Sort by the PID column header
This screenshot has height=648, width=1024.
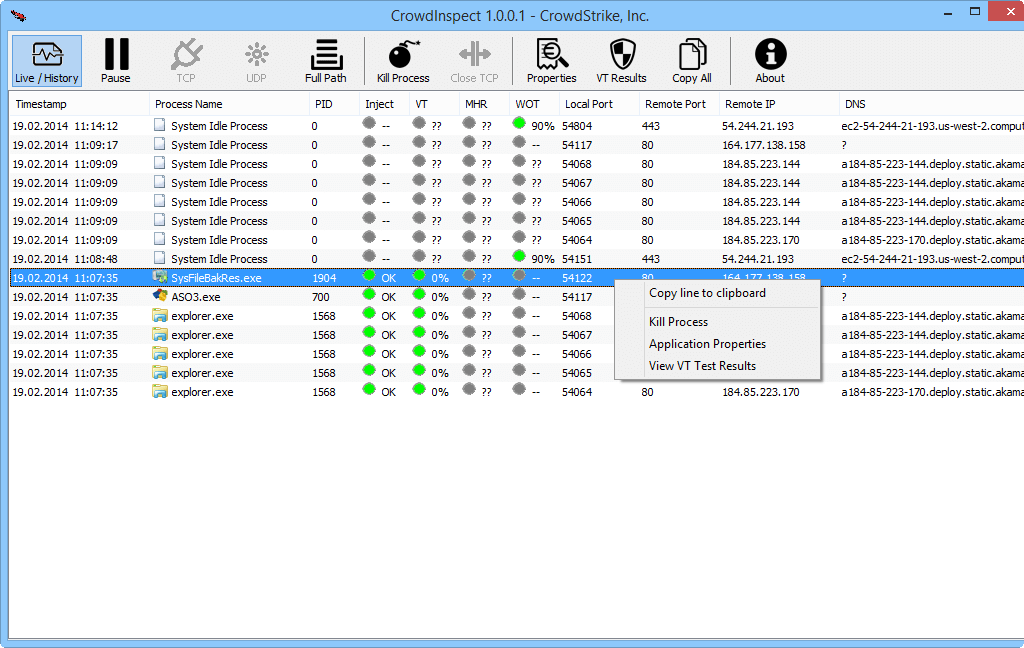pyautogui.click(x=334, y=105)
